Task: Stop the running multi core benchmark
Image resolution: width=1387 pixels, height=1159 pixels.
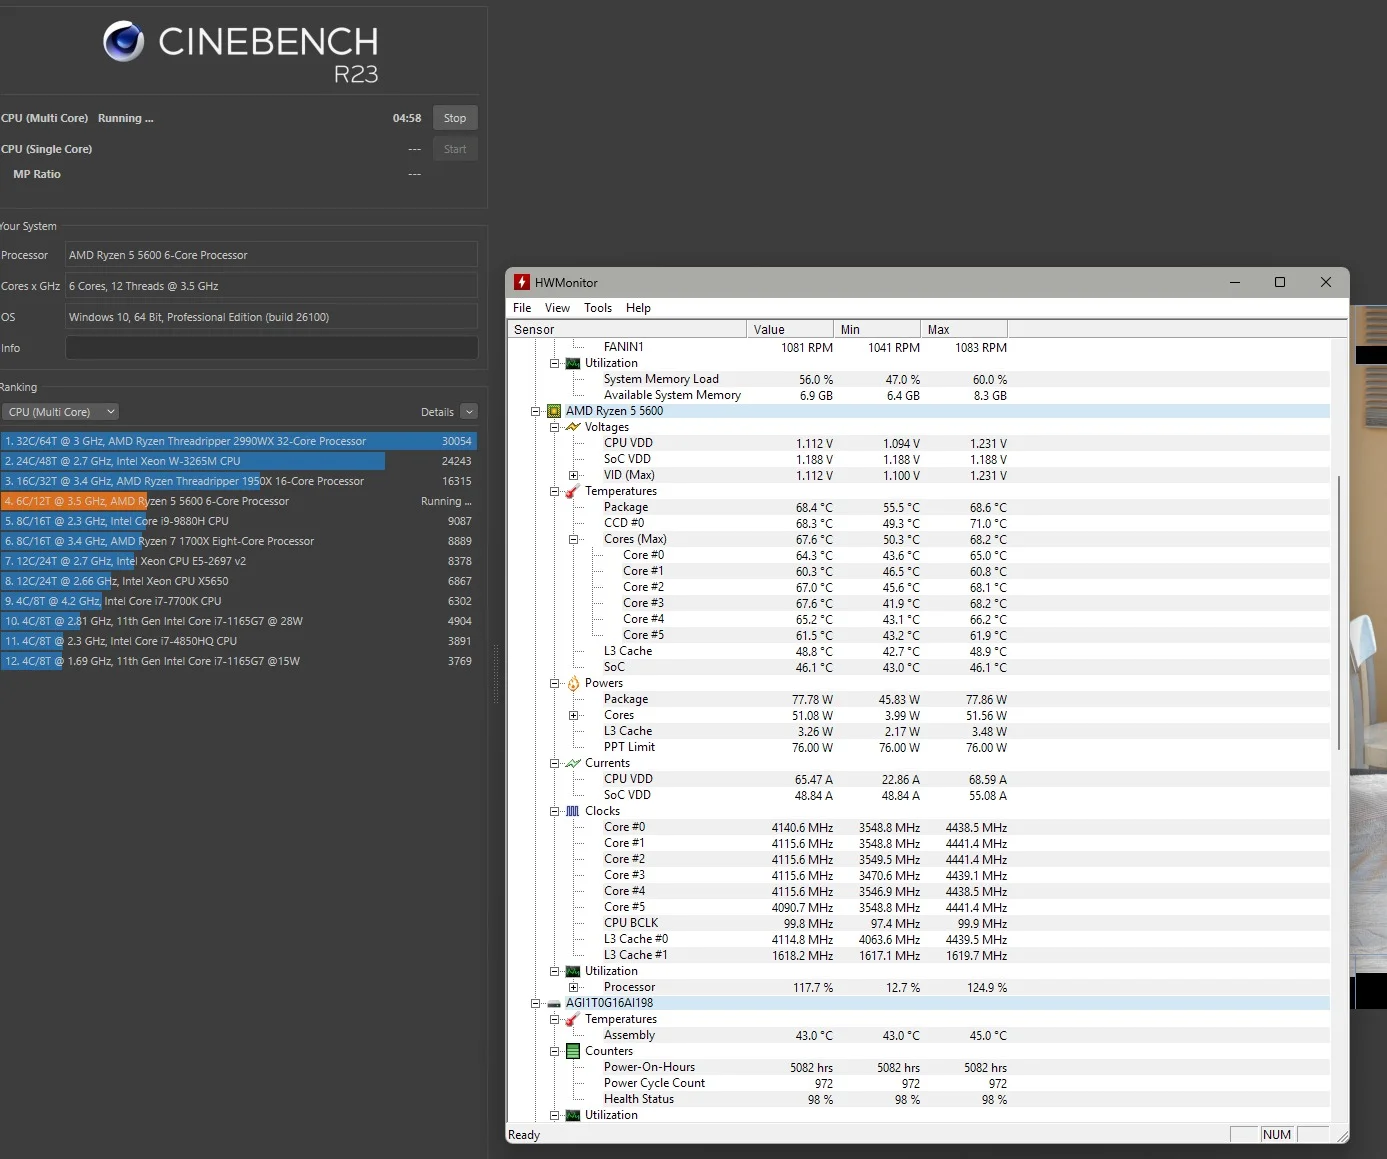Action: coord(455,118)
